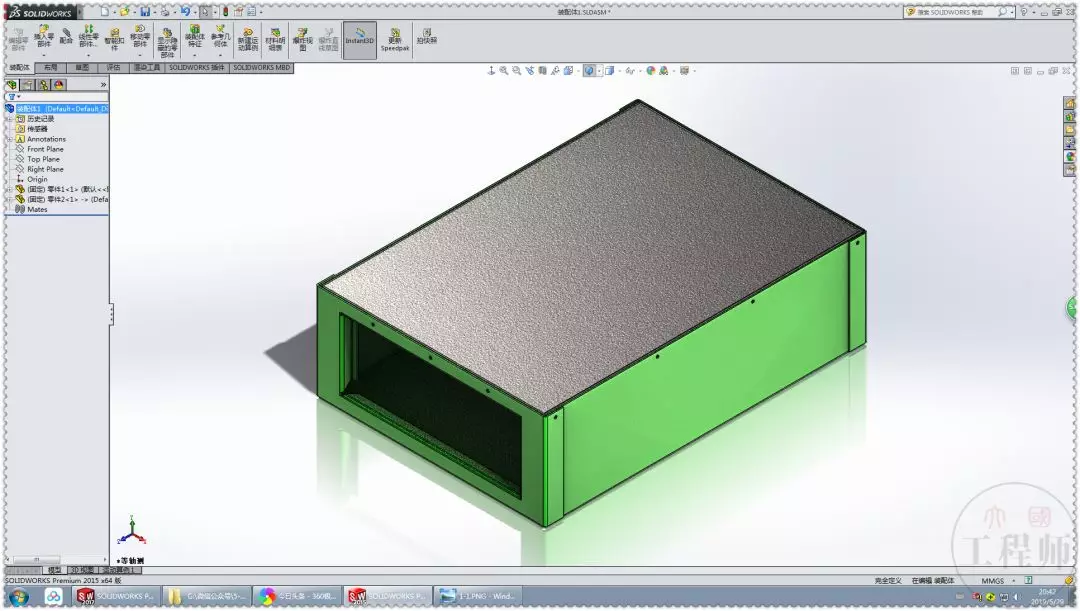Switch to the 装配体 (Assembly) tab
This screenshot has width=1080, height=611.
19,68
